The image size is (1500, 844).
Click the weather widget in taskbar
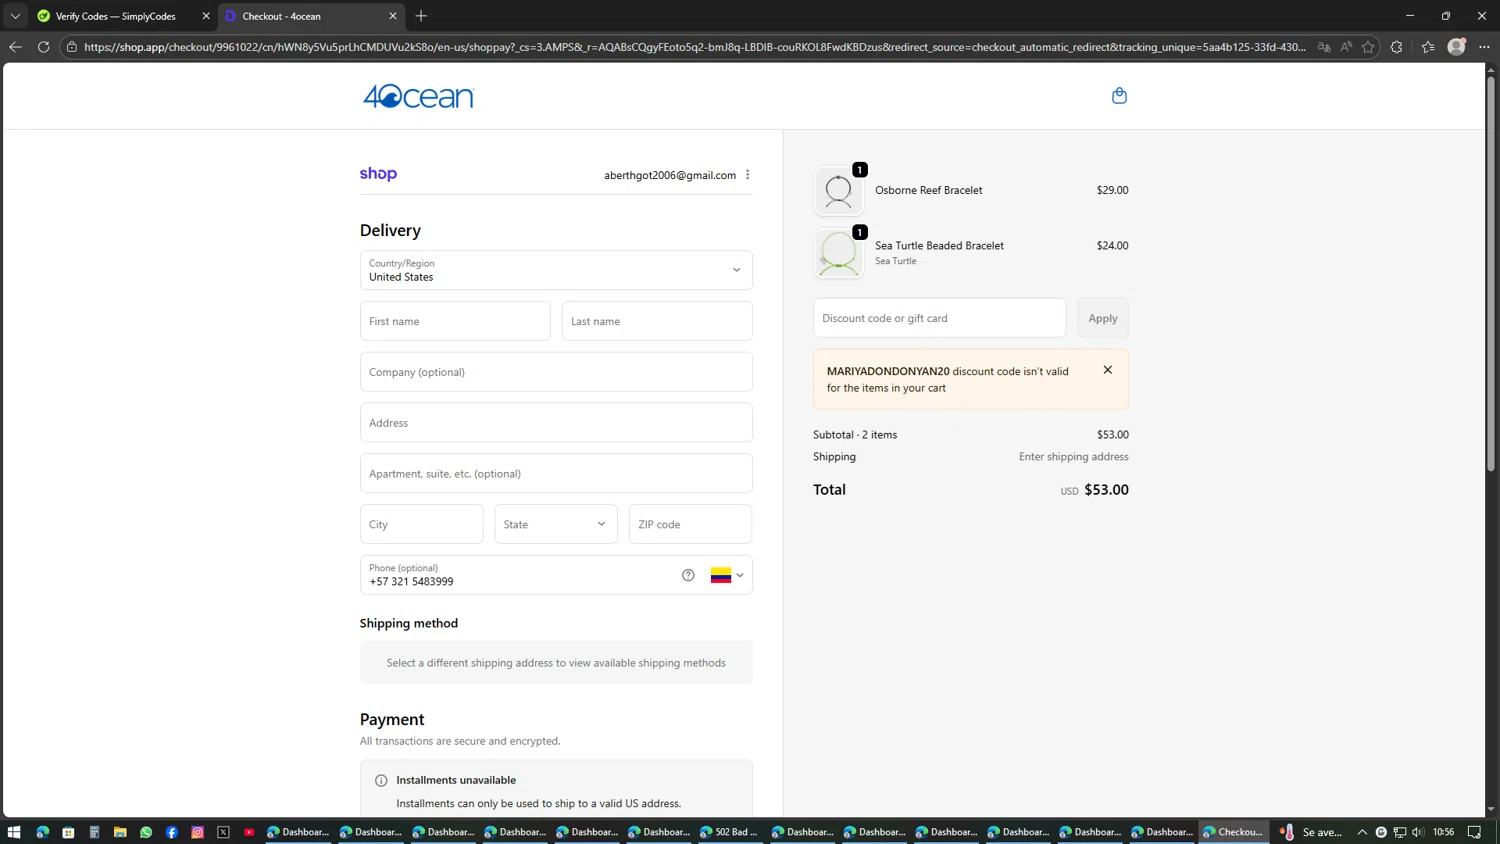click(1311, 832)
